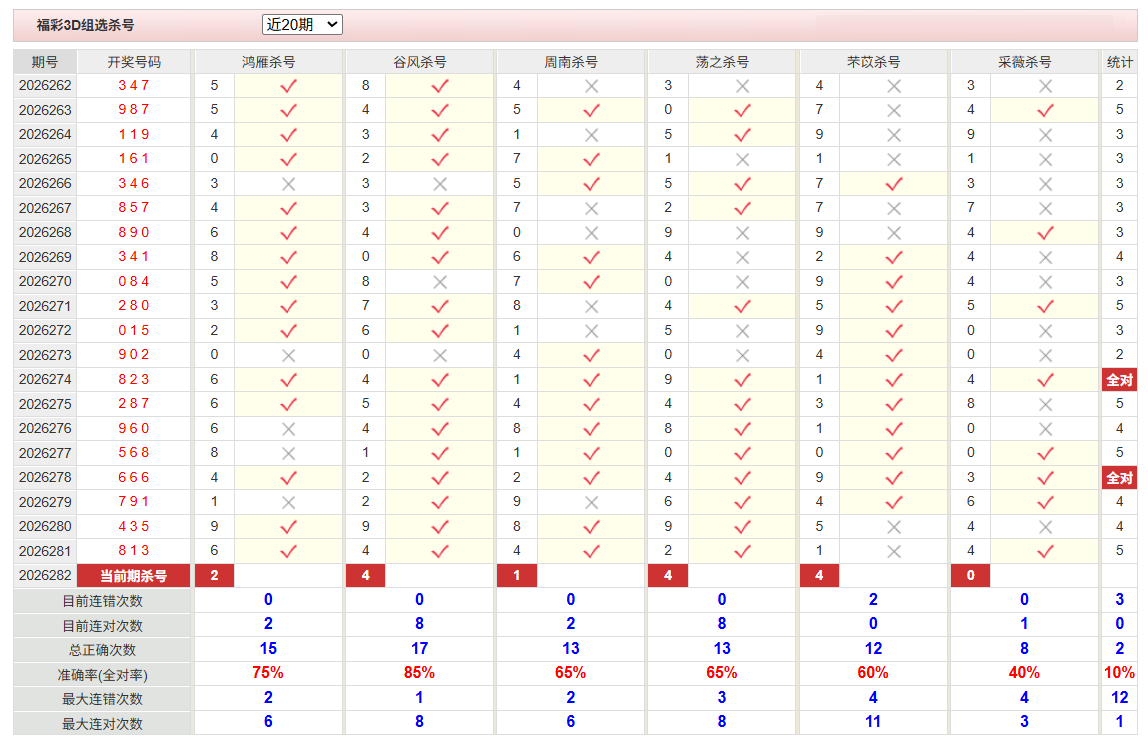The height and width of the screenshot is (746, 1148).
Task: Click the 85% accuracy value
Action: [x=420, y=673]
